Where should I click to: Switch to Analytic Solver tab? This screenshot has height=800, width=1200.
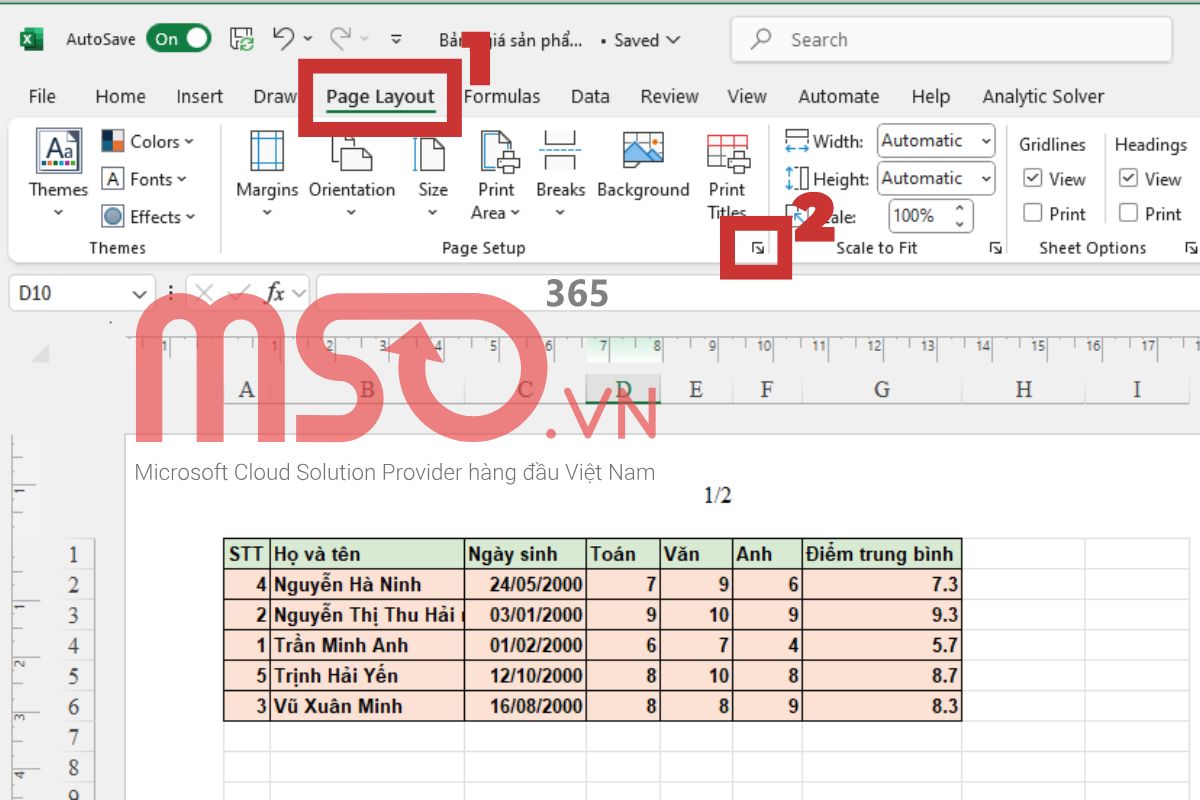(x=1043, y=97)
